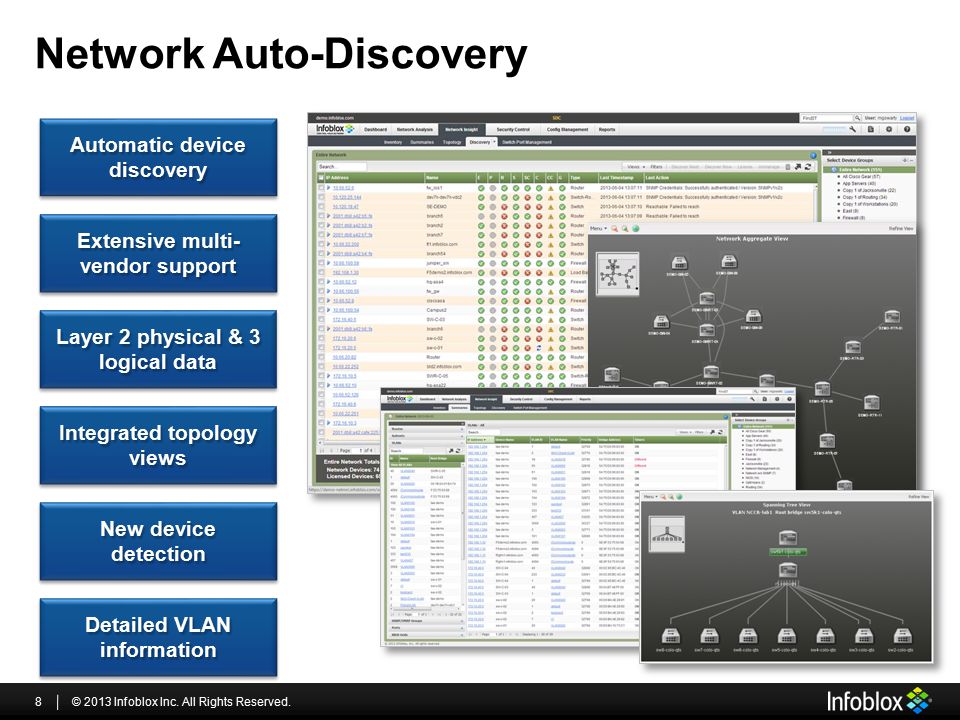Click the 'Integrated topology views' blue box
Viewport: 960px width, 720px height.
pyautogui.click(x=158, y=446)
